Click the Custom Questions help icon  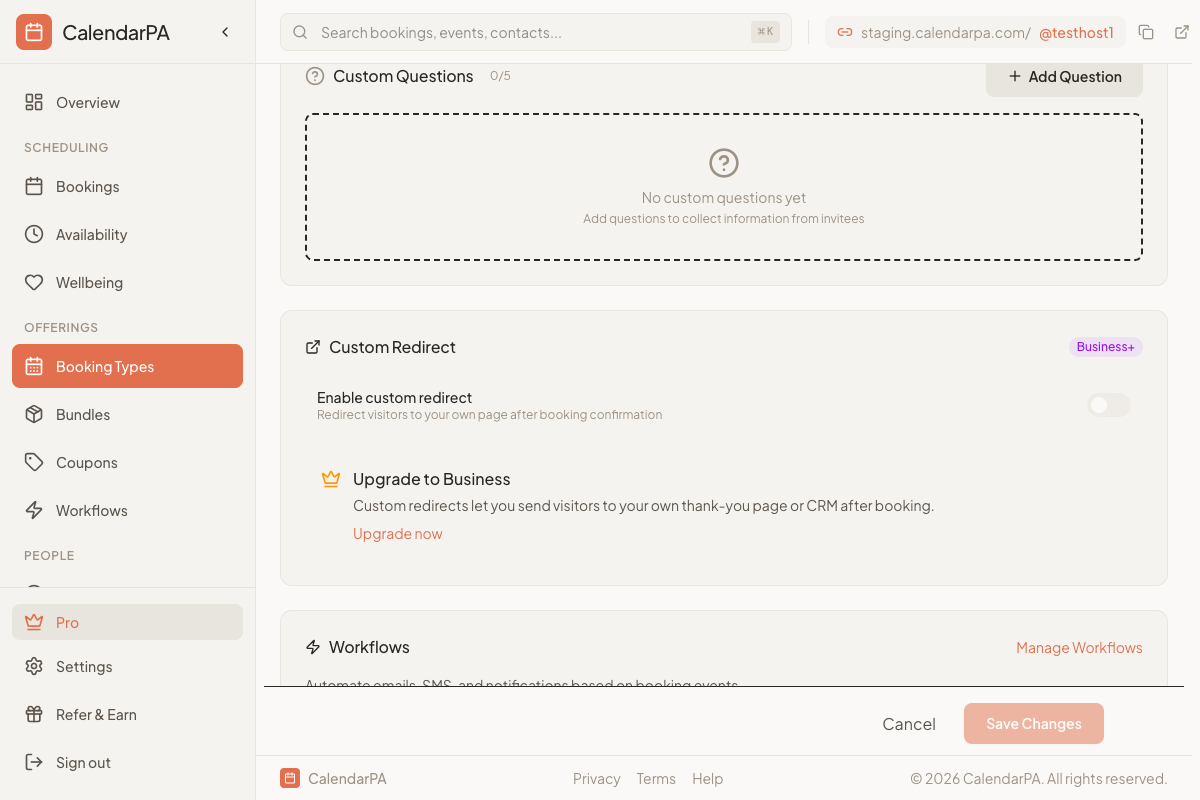click(315, 76)
